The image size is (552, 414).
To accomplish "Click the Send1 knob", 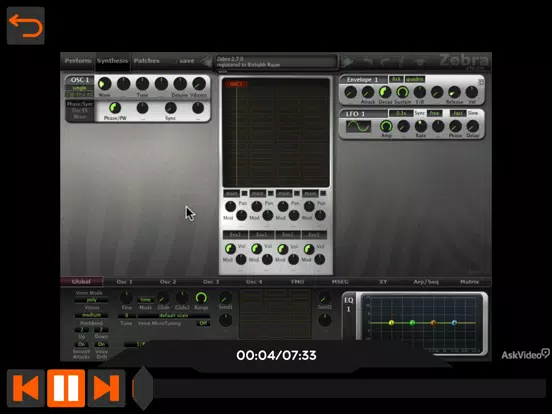I will point(225,298).
